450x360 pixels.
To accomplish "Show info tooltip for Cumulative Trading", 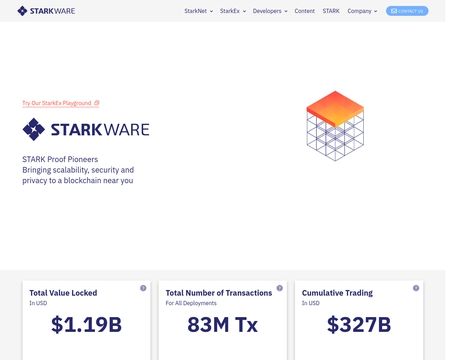I will pos(416,288).
